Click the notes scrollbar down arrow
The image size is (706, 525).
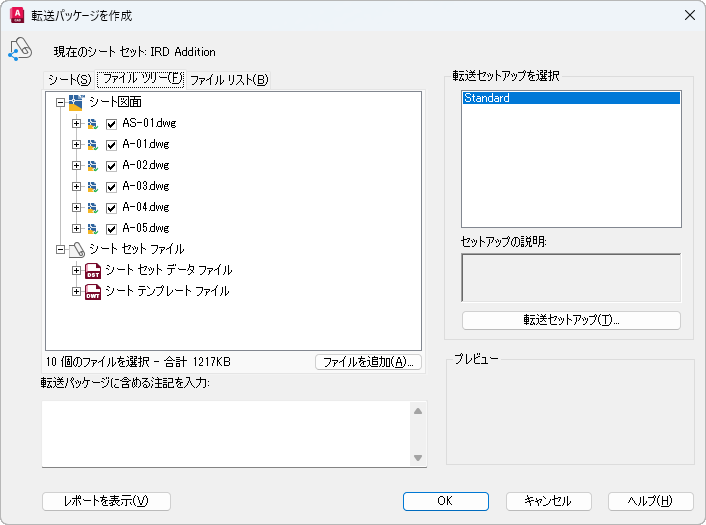(x=418, y=457)
